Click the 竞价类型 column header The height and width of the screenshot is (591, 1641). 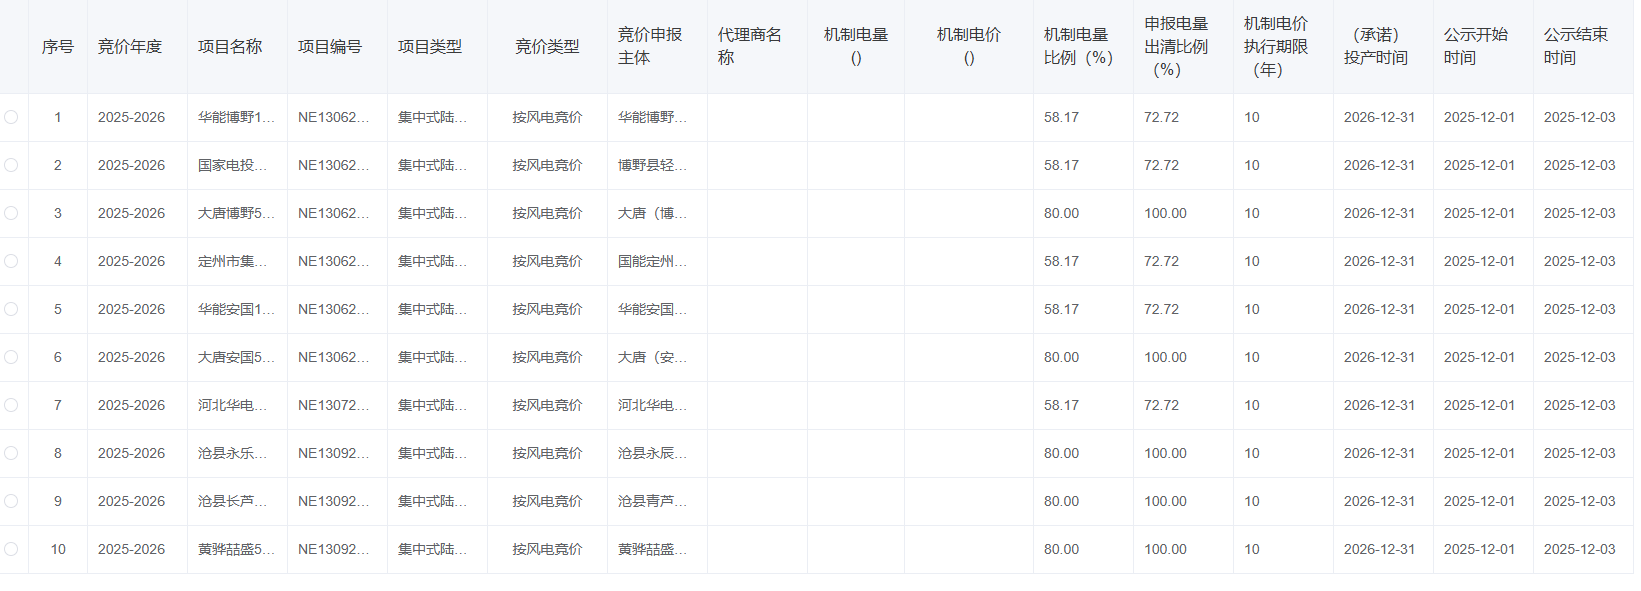[547, 47]
